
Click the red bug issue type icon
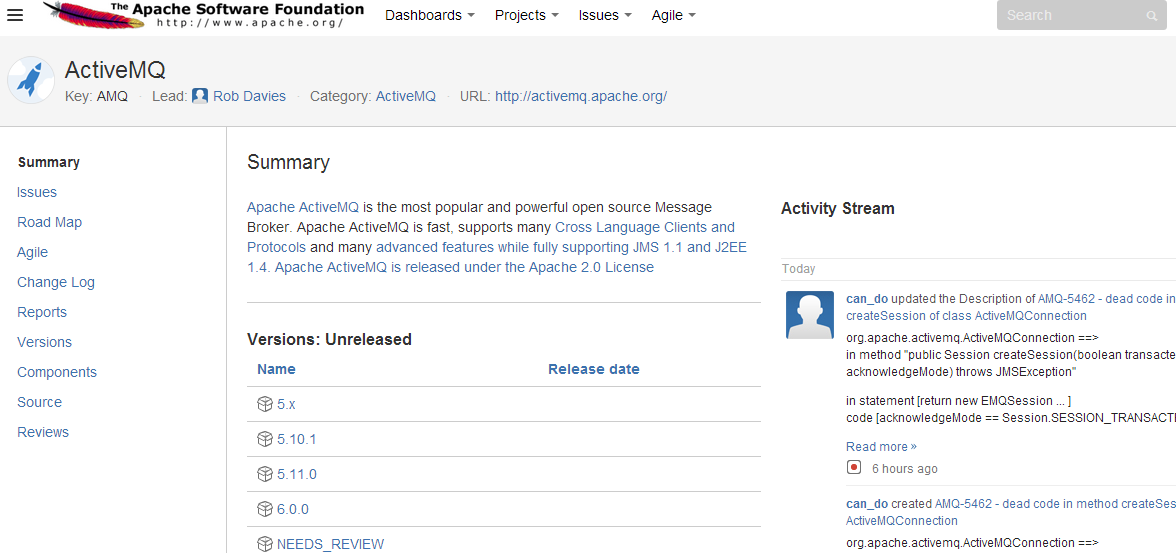click(854, 467)
